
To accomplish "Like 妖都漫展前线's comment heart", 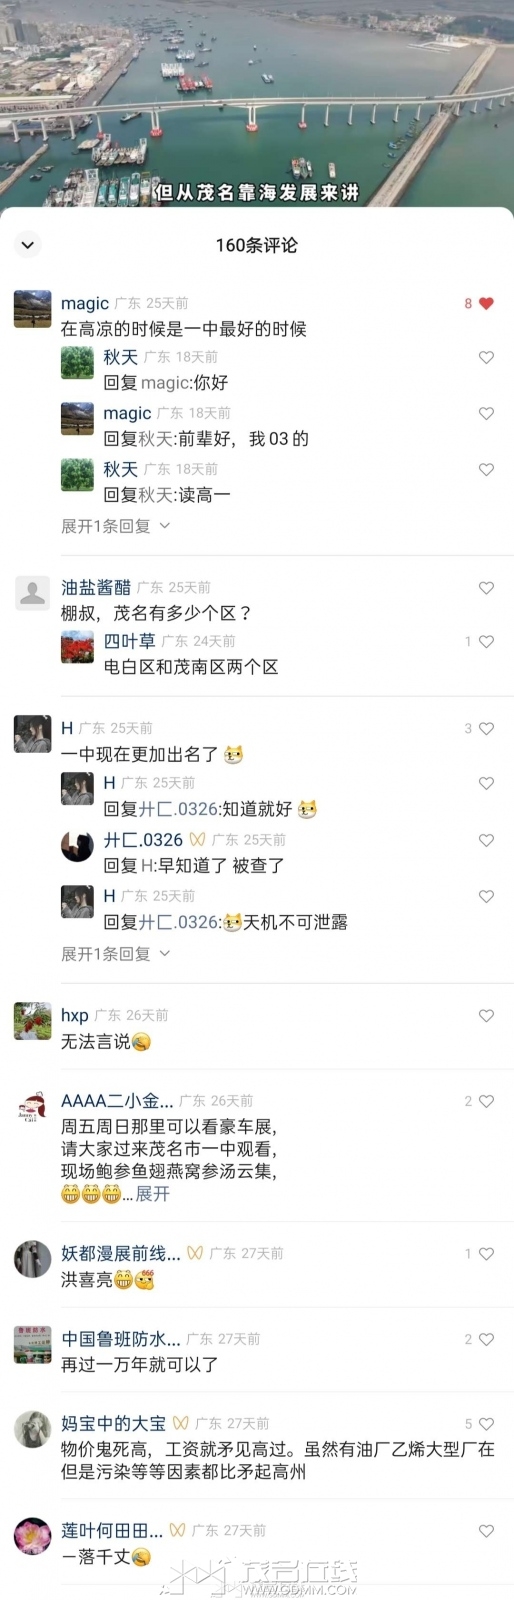I will pos(486,1253).
